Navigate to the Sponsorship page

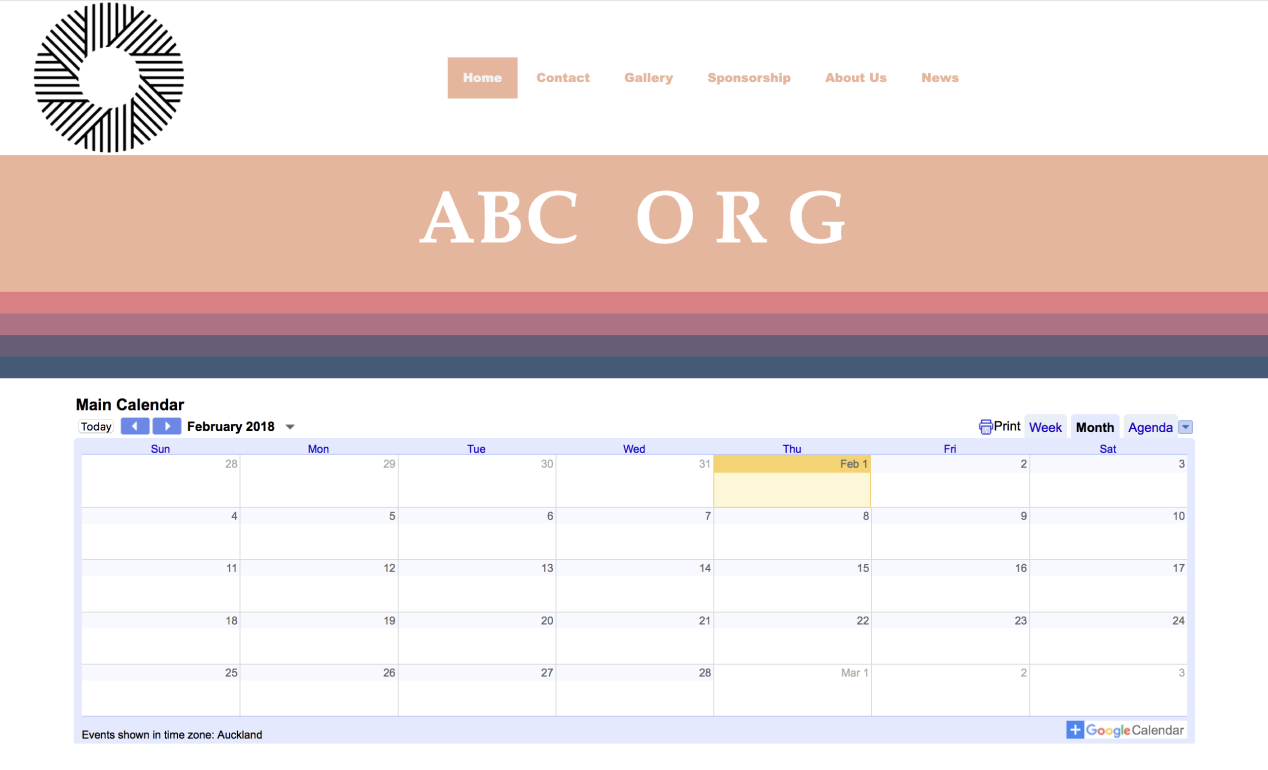pos(749,78)
